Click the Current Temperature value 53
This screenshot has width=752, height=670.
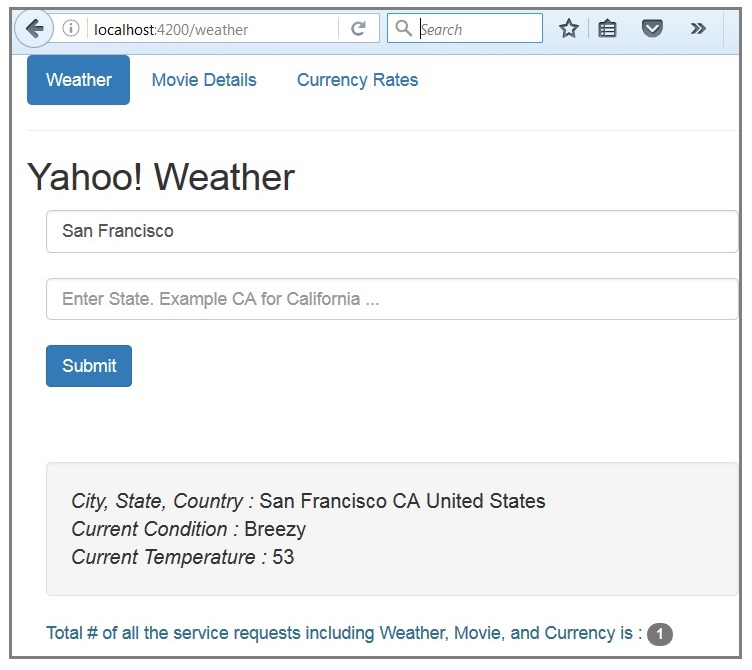283,557
